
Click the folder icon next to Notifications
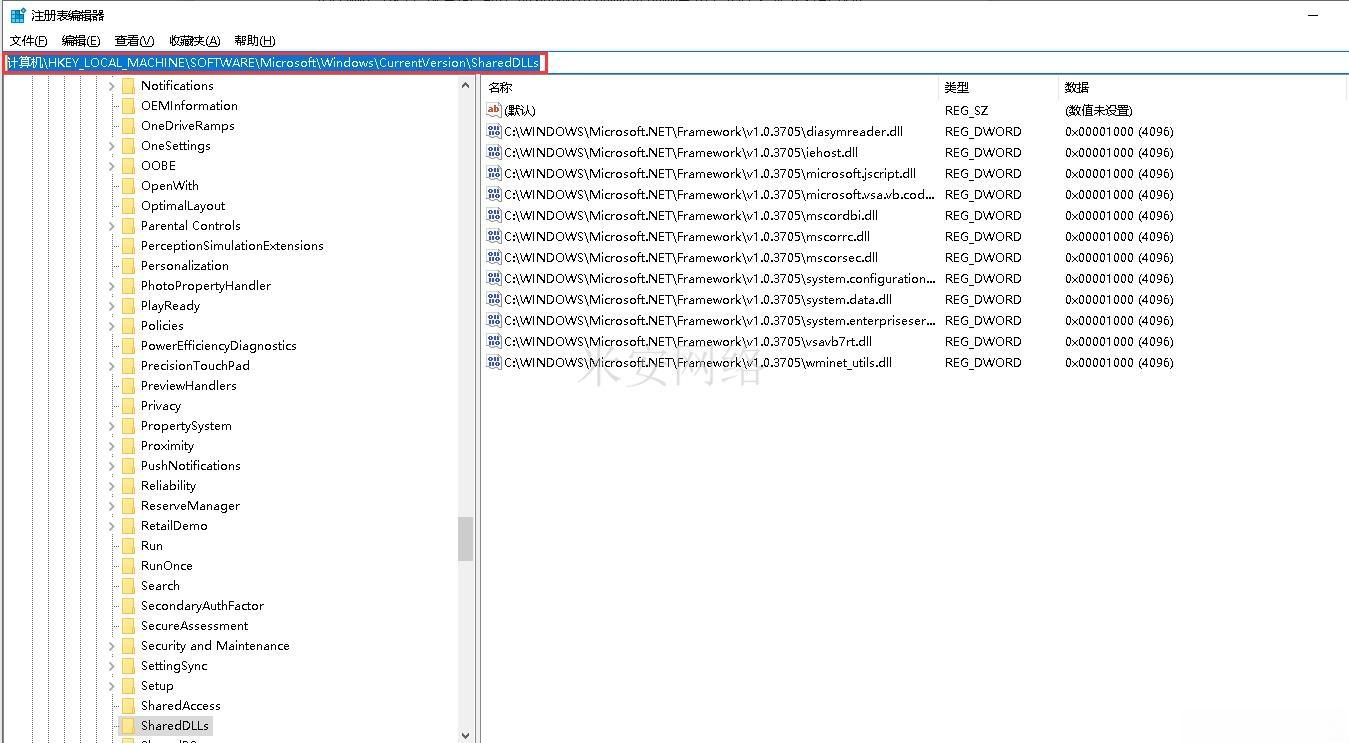128,86
